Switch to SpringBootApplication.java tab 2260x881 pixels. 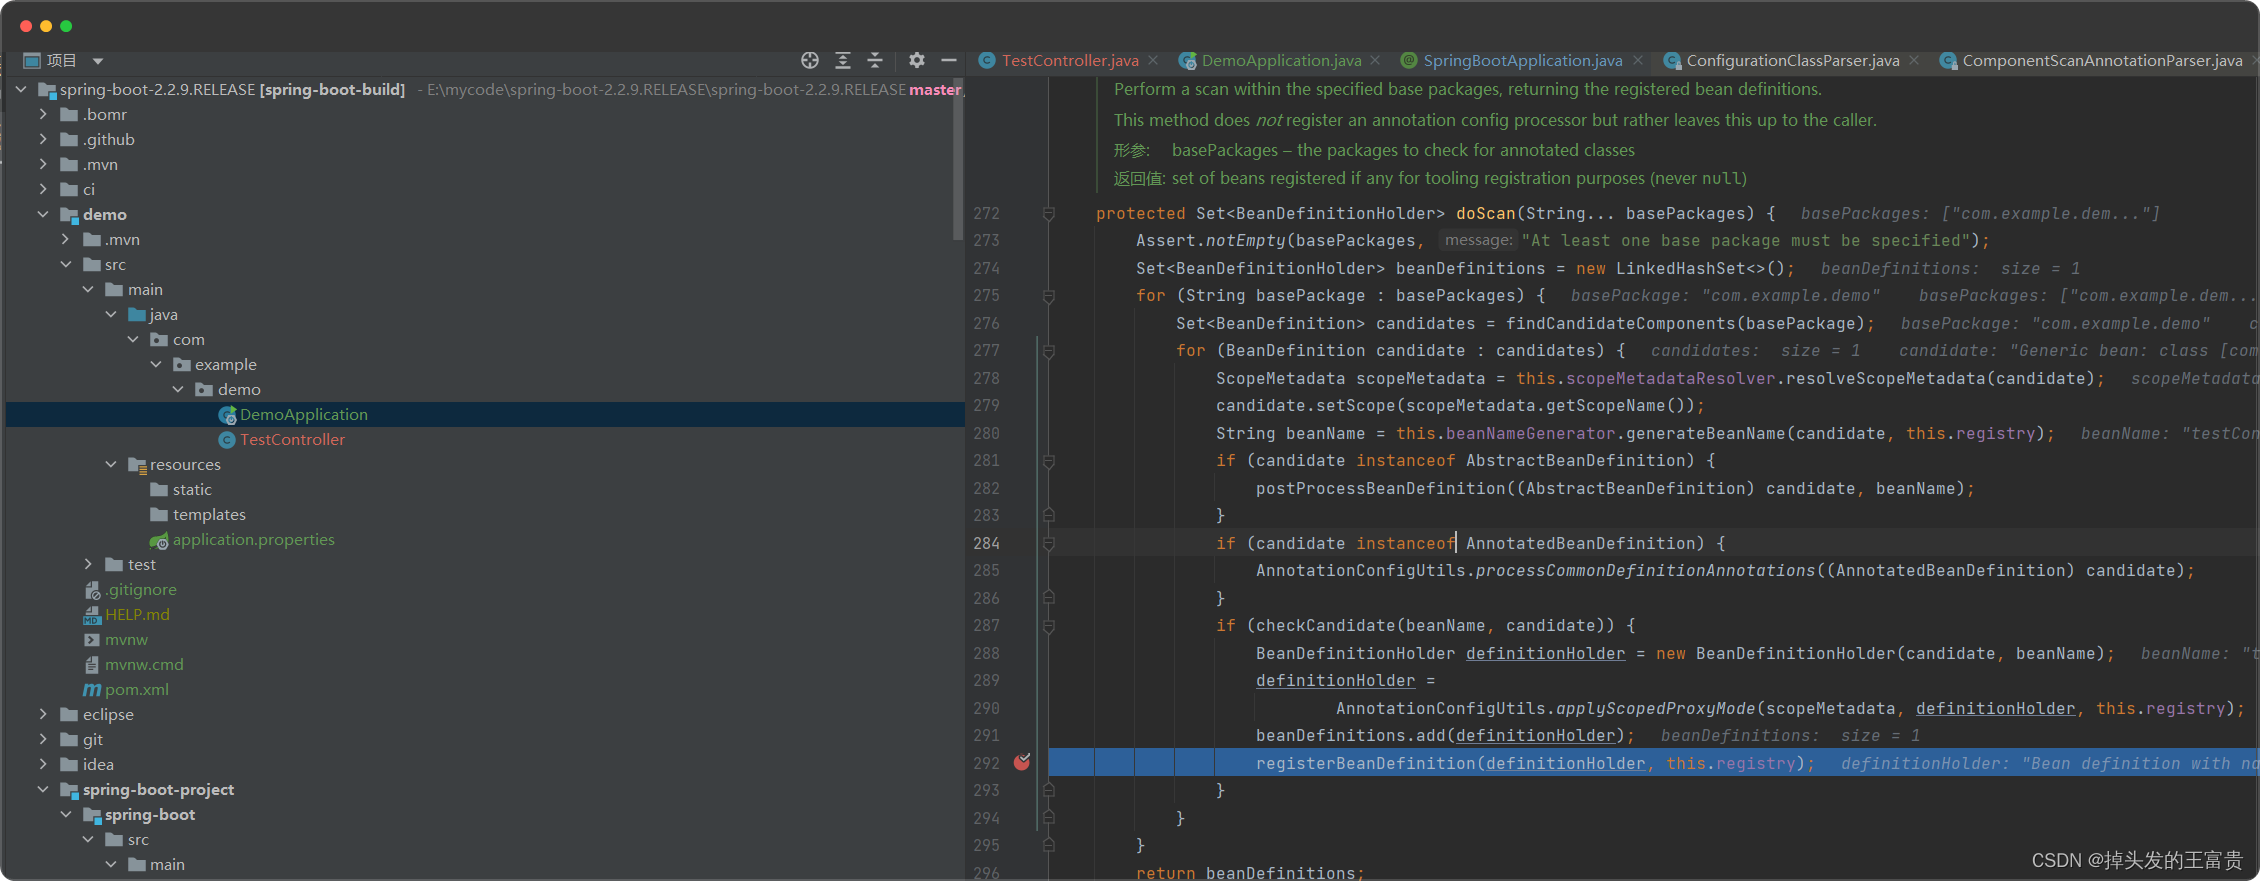(1523, 61)
